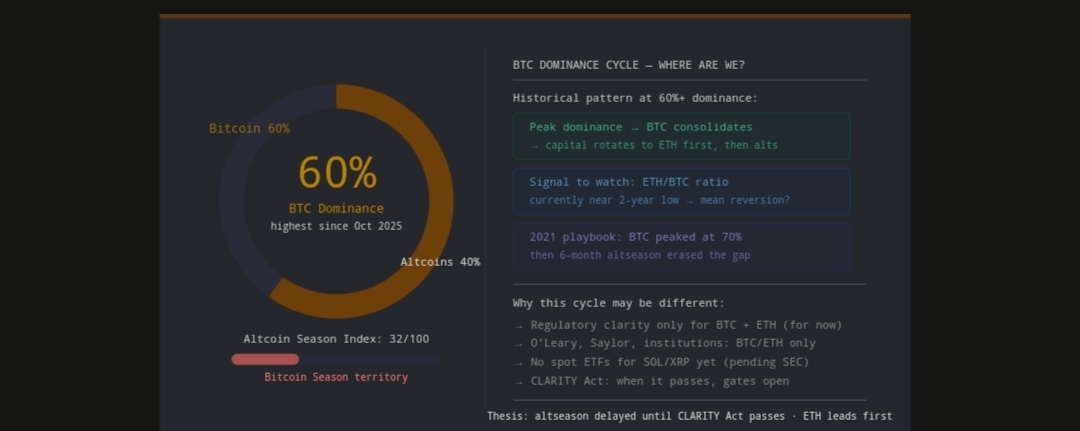Select the "BTC Dominance" caption
Image resolution: width=1080 pixels, height=431 pixels.
[x=336, y=209]
